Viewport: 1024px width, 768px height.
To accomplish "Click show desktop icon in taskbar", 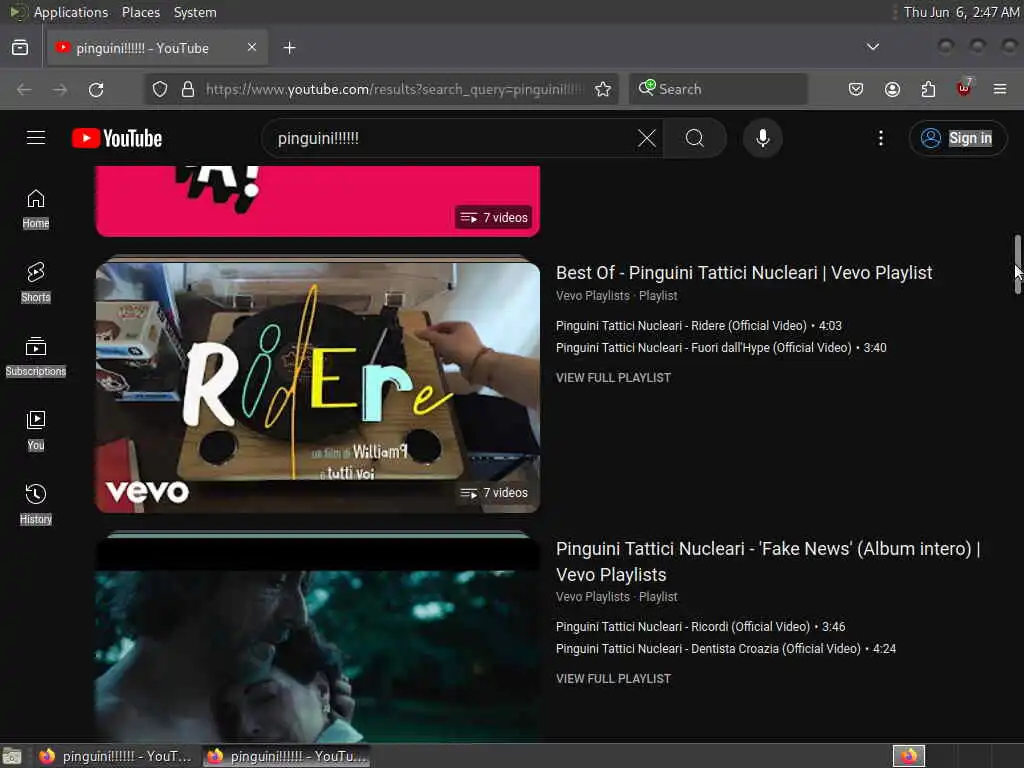I will pos(12,756).
